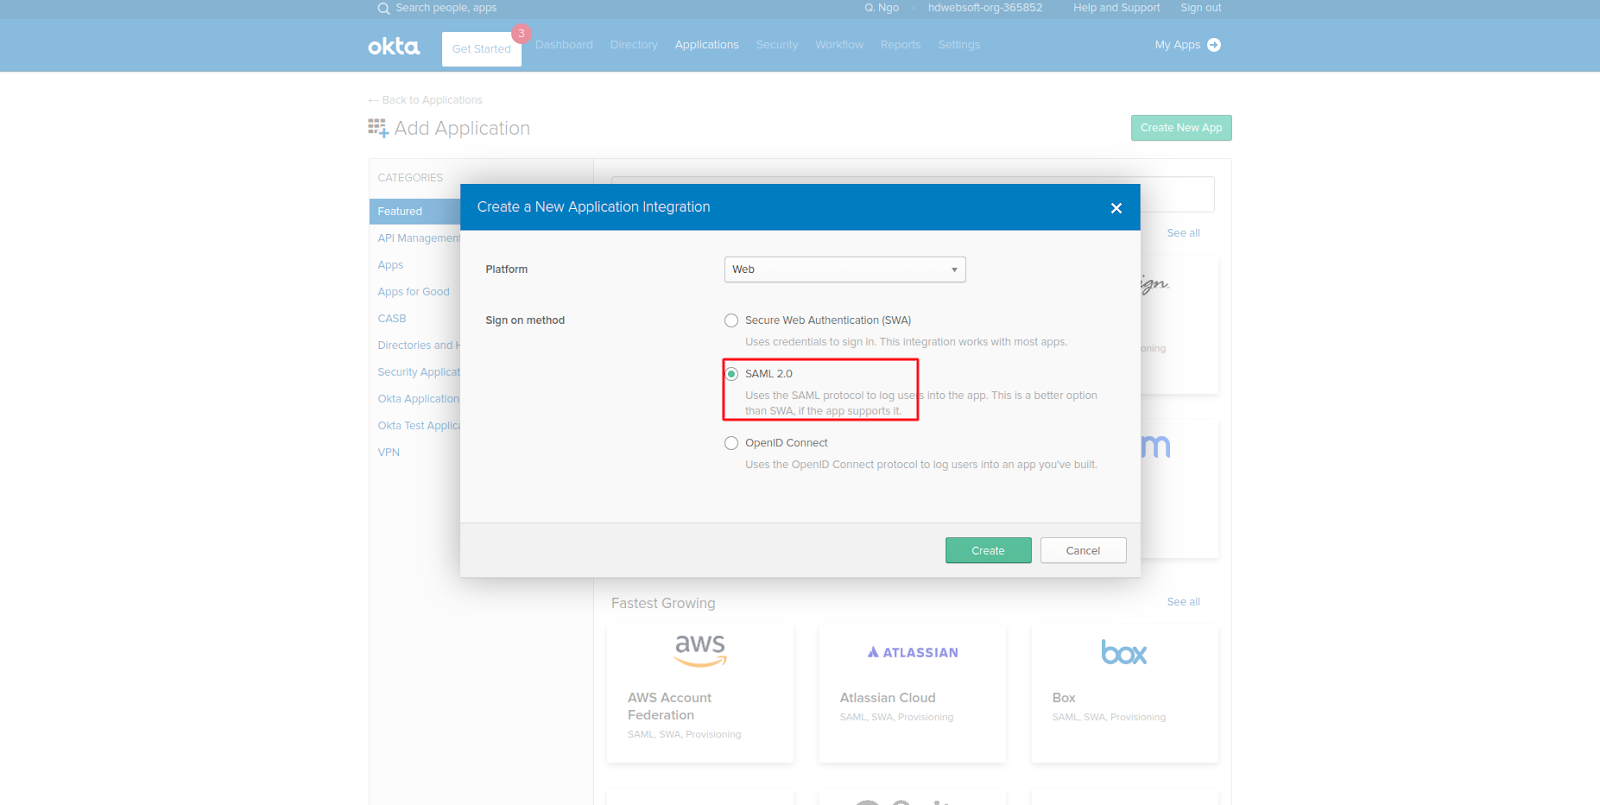Screen dimensions: 1600x805
Task: Open the Security menu in navigation bar
Action: point(776,45)
